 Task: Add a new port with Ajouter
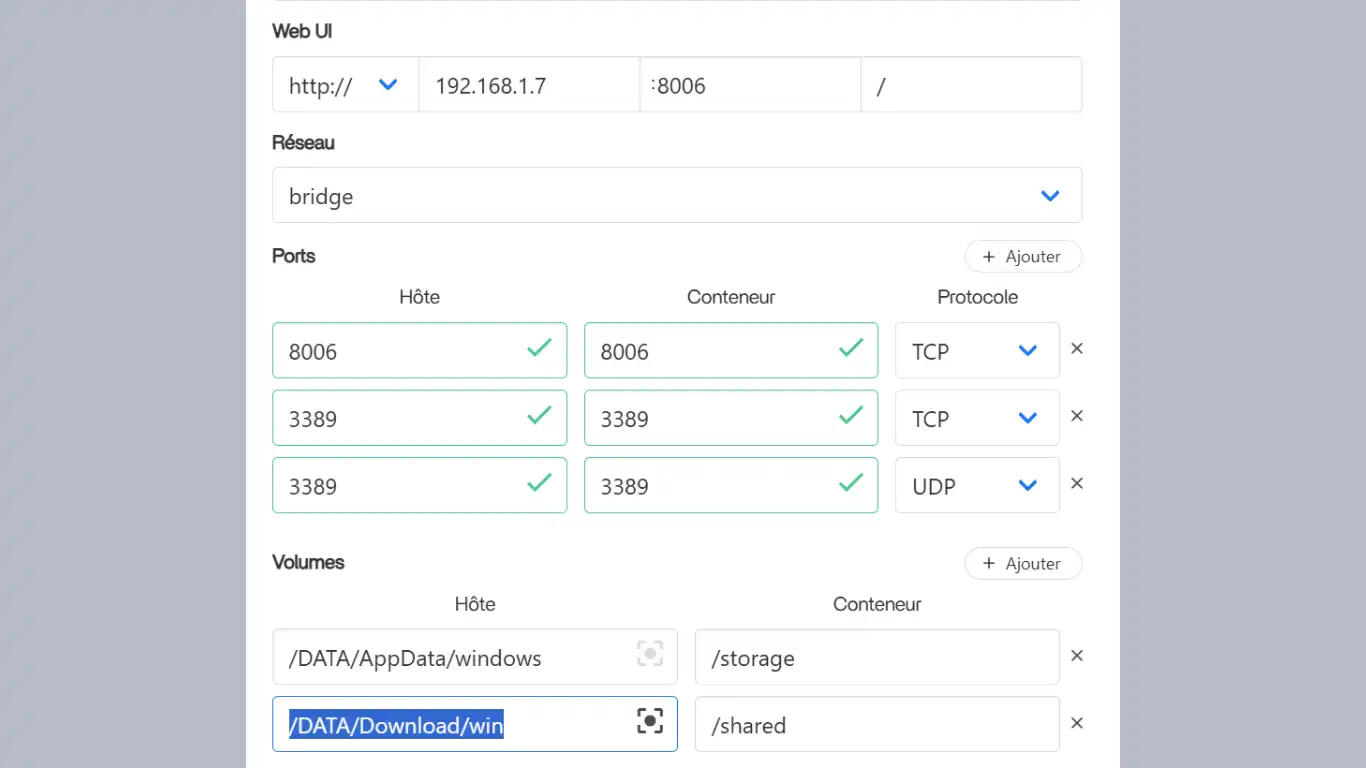[x=1022, y=257]
